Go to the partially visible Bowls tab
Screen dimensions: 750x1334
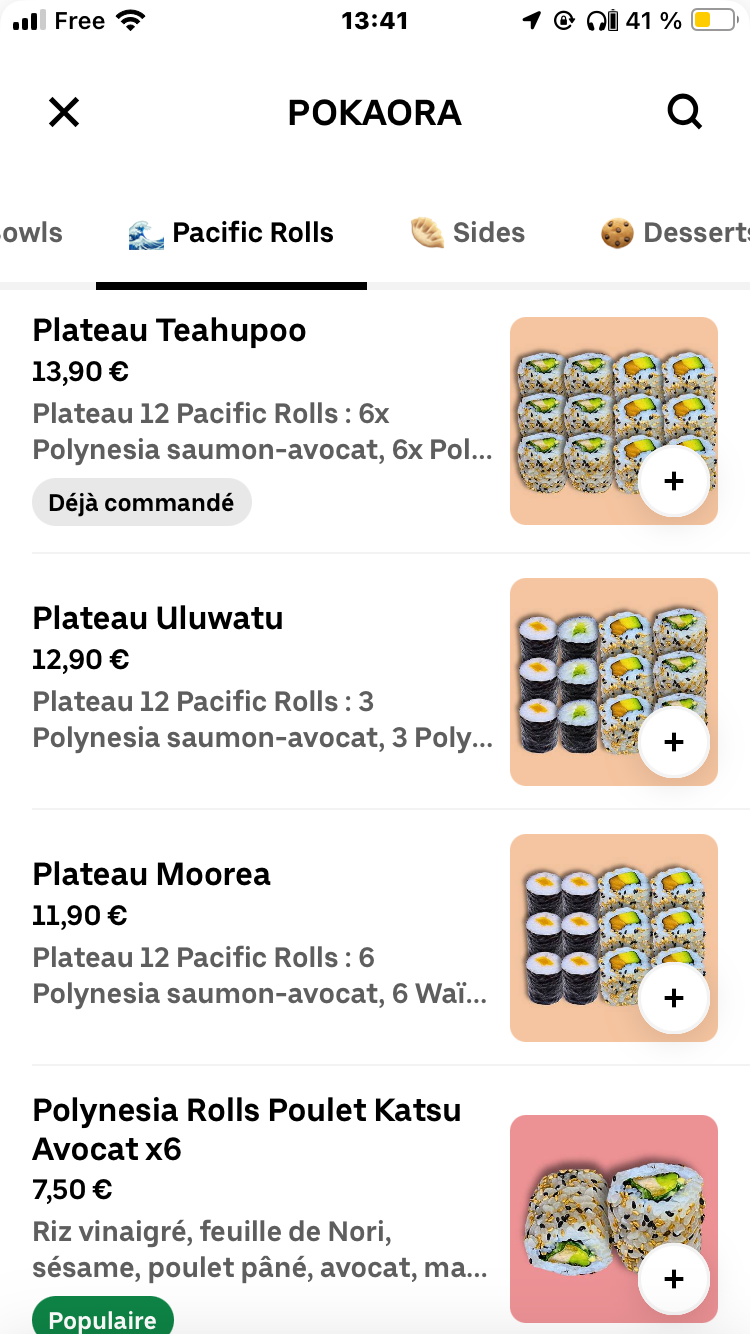coord(31,233)
